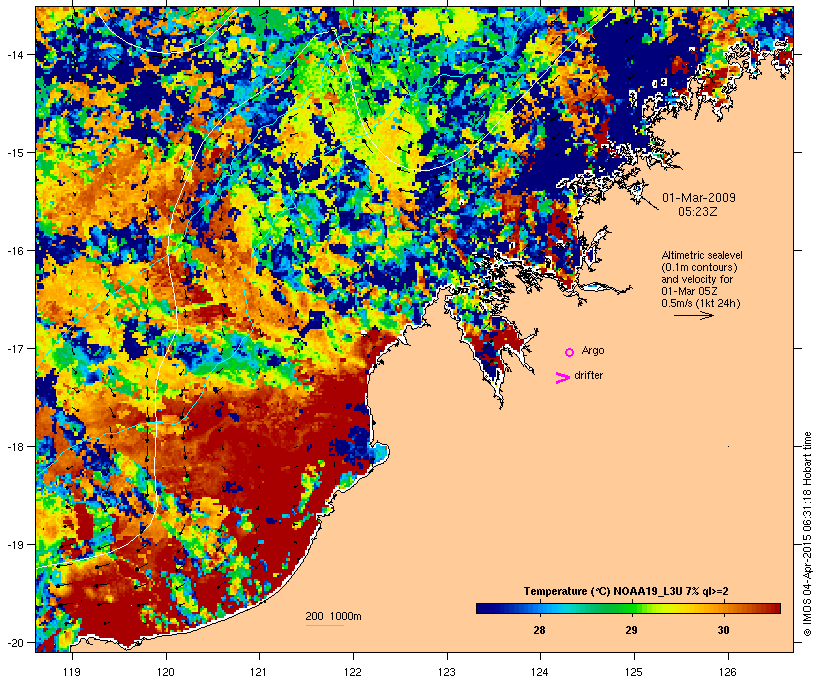Click latitude axis label -20
Image resolution: width=820 pixels, height=680 pixels.
point(15,642)
